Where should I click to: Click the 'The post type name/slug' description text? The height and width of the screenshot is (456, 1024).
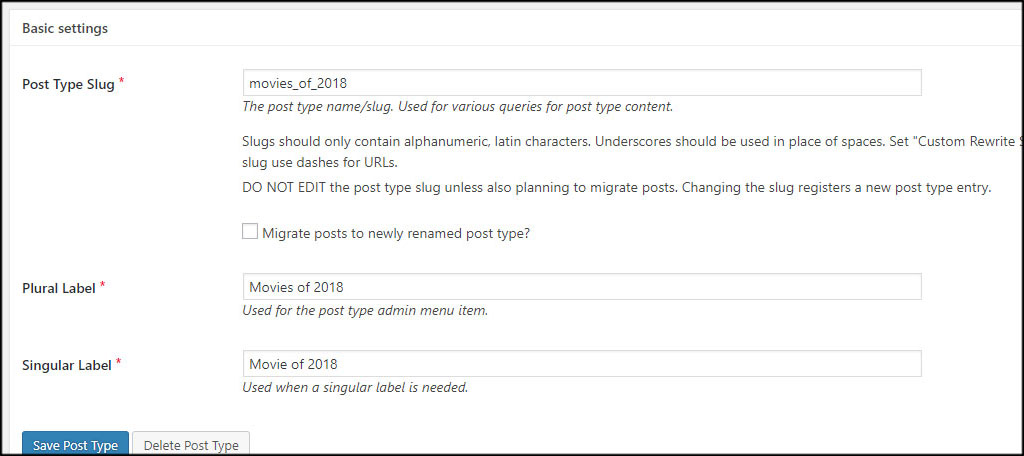pos(457,106)
